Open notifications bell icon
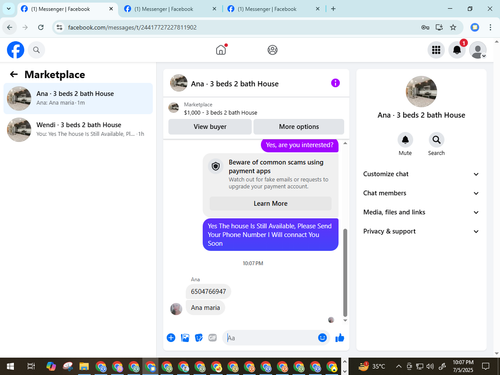This screenshot has height=375, width=500. [x=457, y=50]
